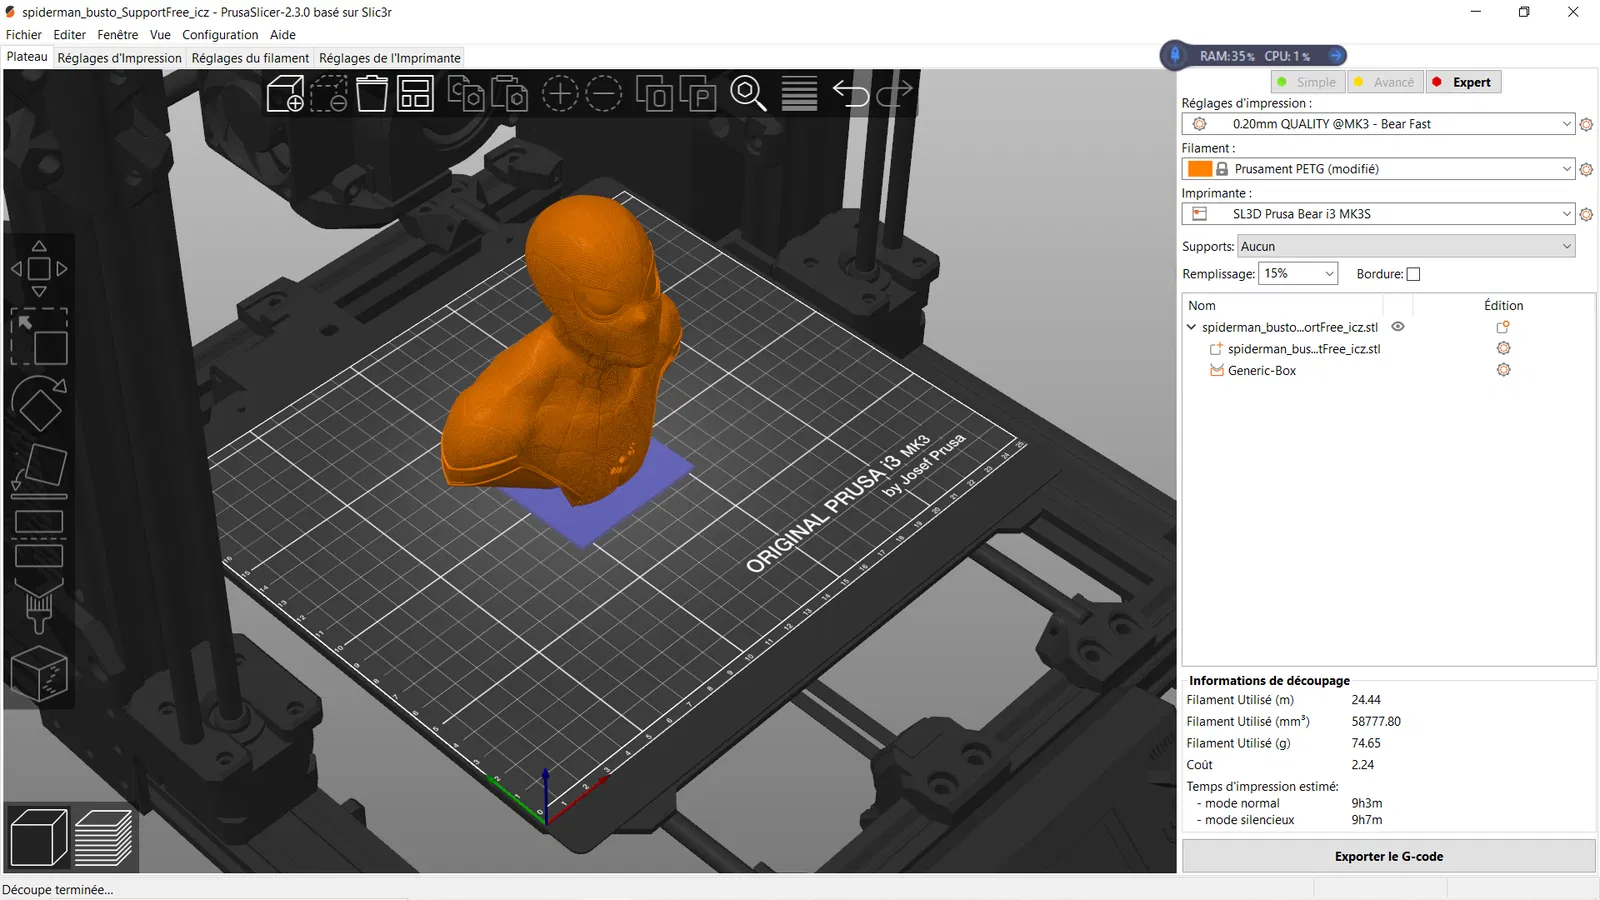This screenshot has width=1600, height=900.
Task: Click Exporter le G-code button
Action: pyautogui.click(x=1389, y=856)
